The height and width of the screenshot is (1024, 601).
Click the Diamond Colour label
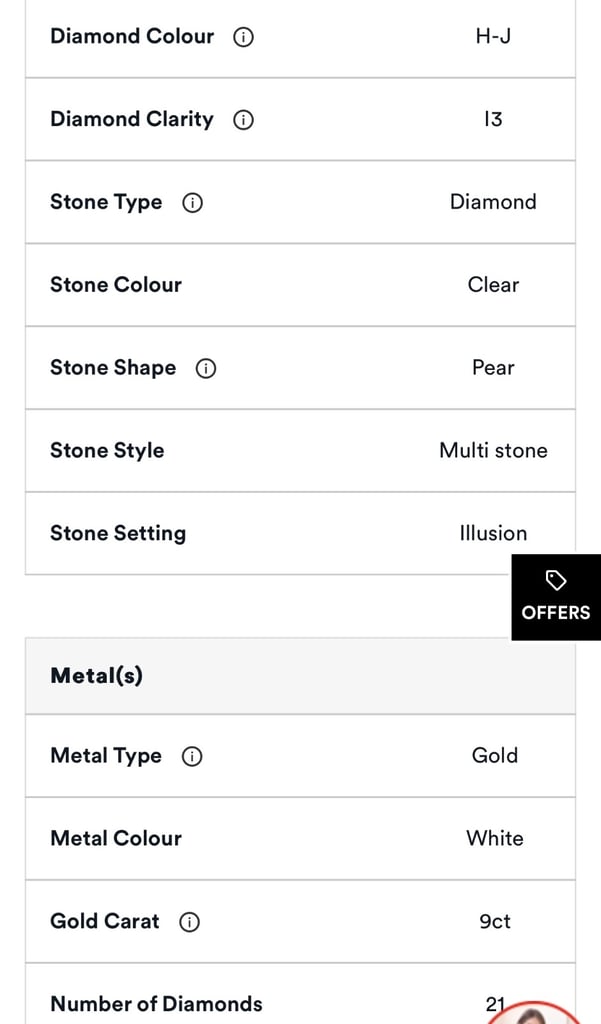click(132, 37)
